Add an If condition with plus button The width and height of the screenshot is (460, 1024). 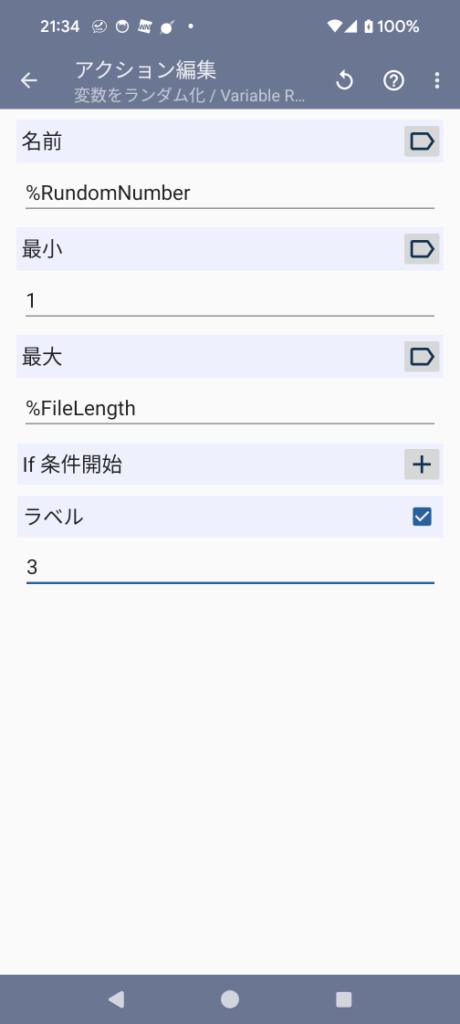click(x=421, y=464)
